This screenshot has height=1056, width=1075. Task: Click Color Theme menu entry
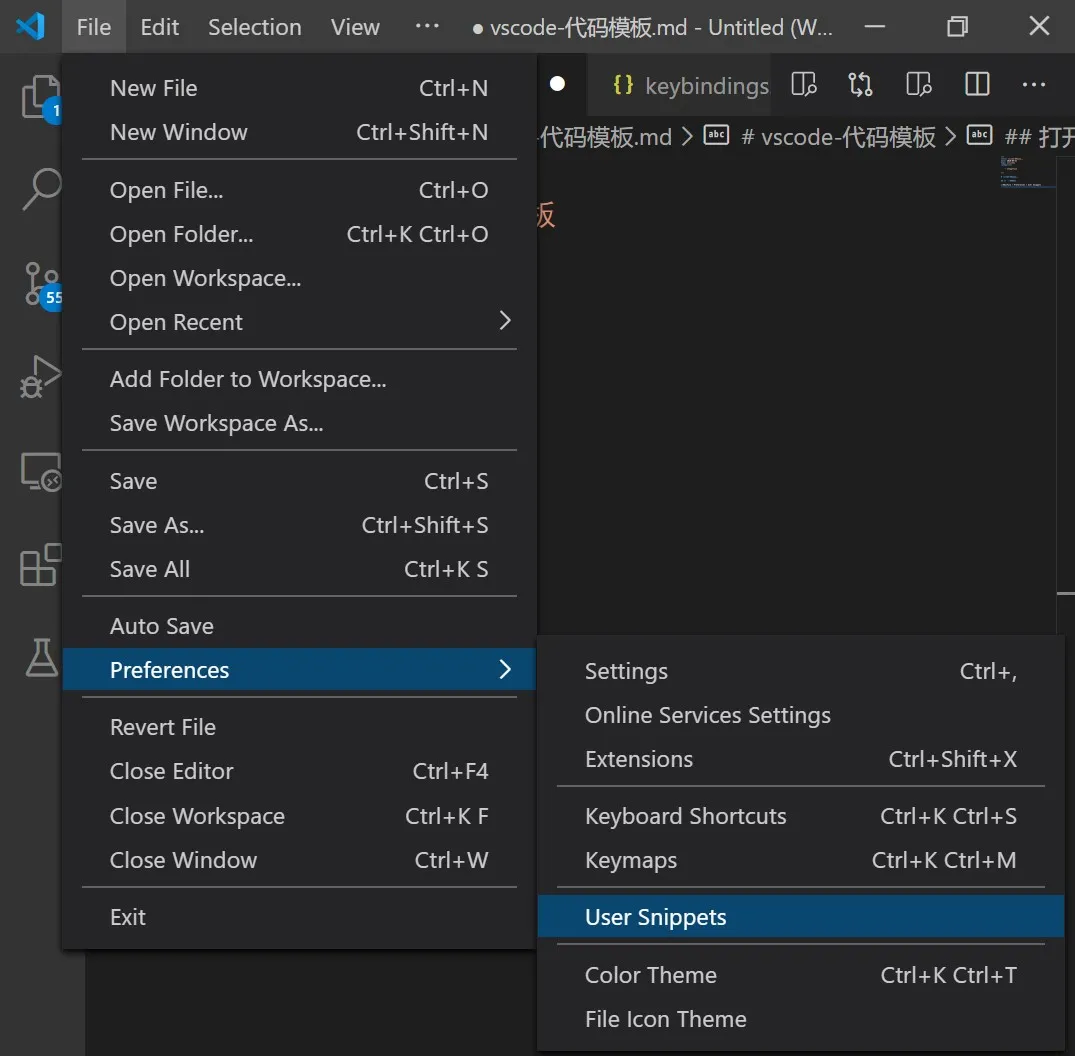point(651,975)
